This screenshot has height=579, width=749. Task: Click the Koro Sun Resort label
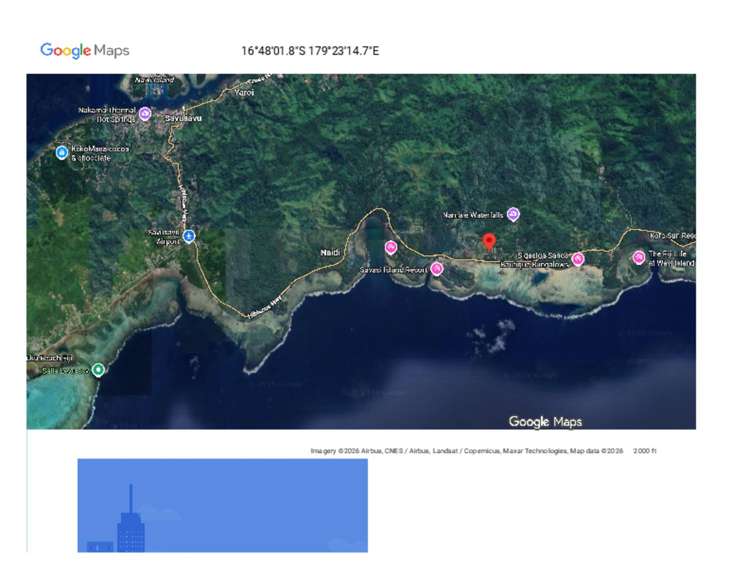(673, 236)
